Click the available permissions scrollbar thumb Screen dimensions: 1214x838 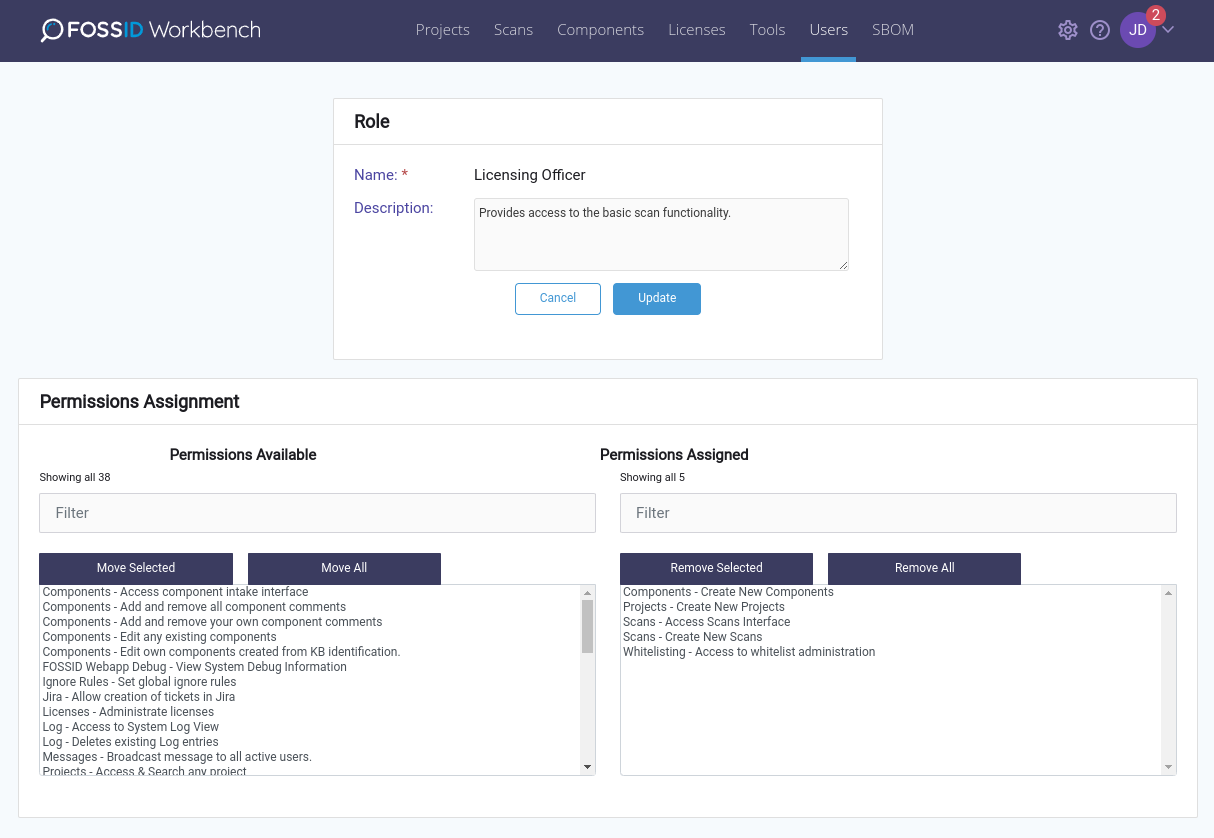pos(587,627)
